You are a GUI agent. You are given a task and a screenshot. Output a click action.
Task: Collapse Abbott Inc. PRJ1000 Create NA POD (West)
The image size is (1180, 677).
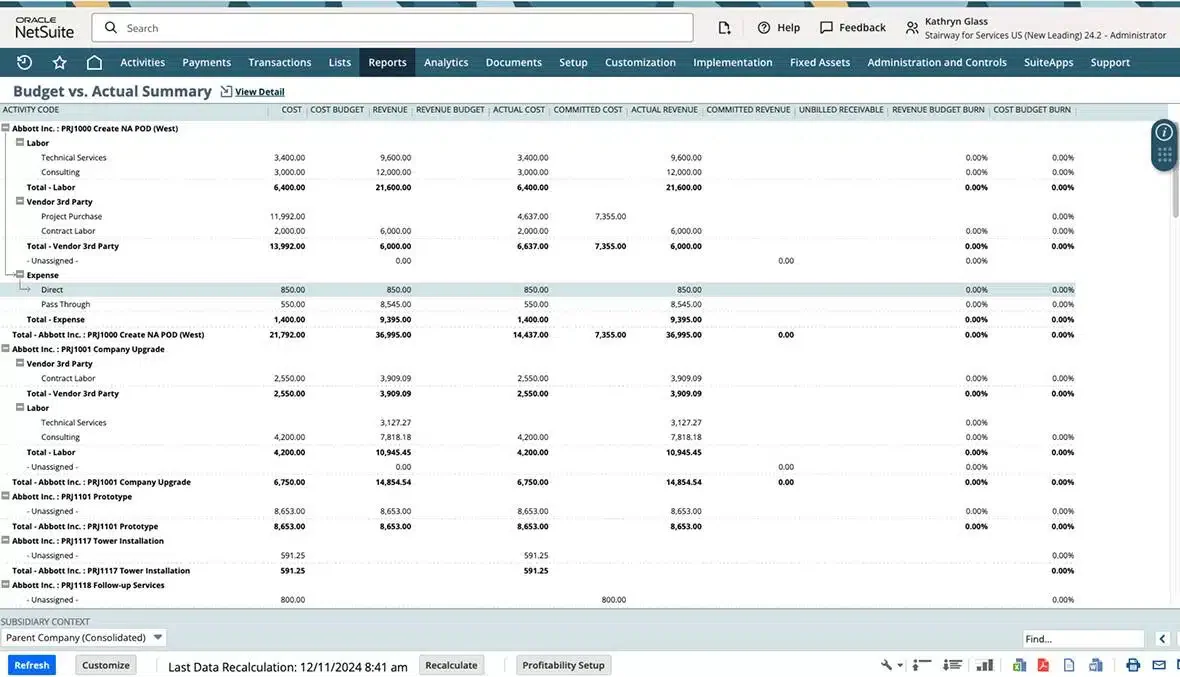click(5, 128)
